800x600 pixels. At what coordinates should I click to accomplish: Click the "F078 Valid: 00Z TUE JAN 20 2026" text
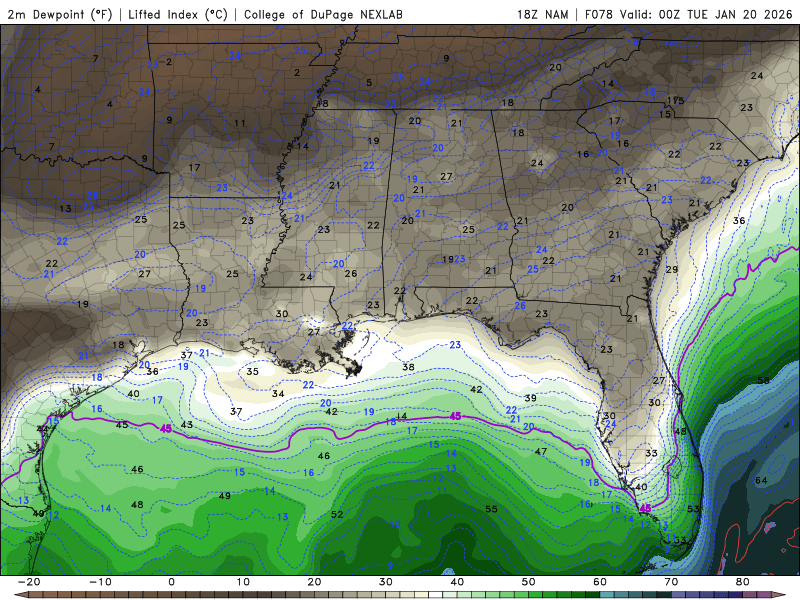[688, 14]
